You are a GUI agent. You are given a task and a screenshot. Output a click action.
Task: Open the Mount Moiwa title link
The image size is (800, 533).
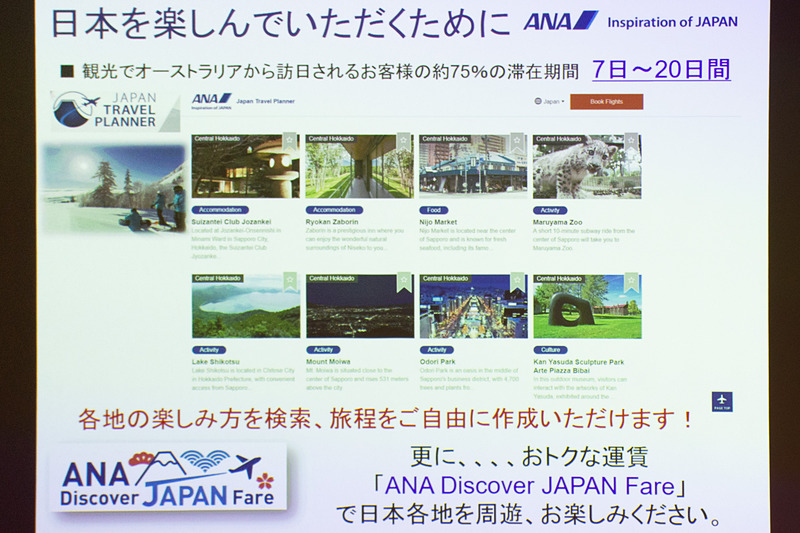[x=328, y=362]
